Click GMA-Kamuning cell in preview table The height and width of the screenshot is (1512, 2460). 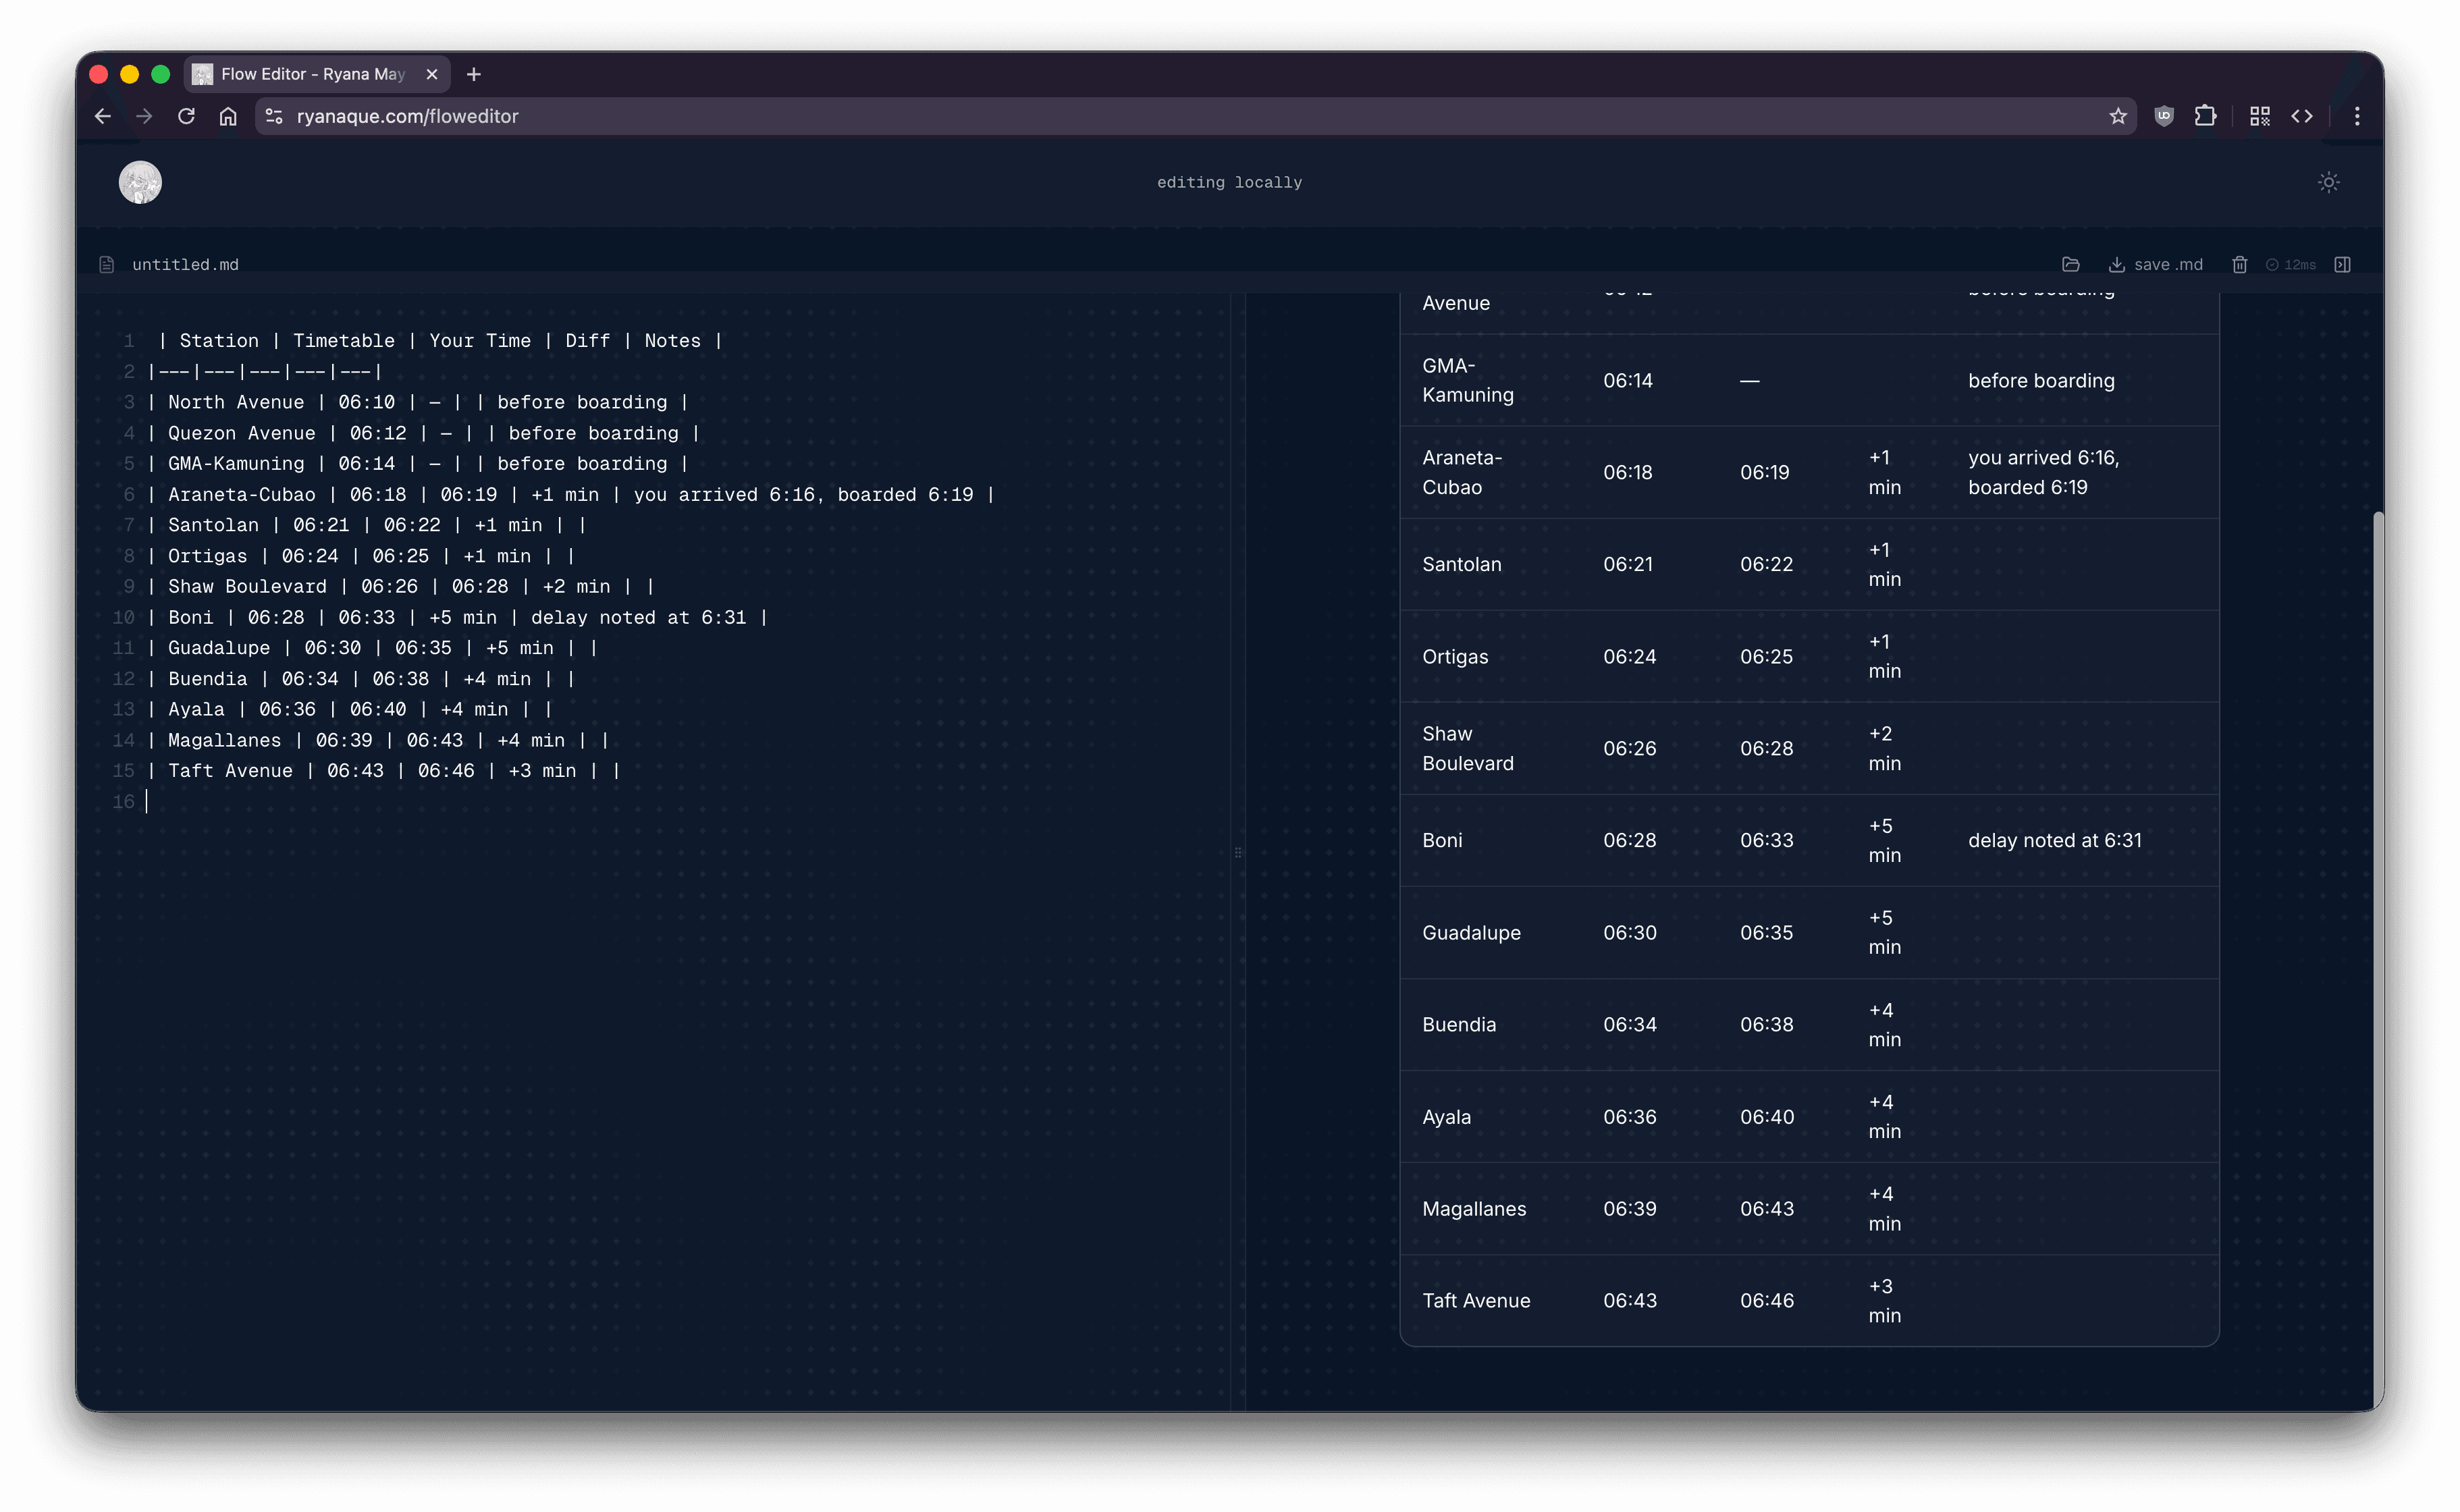coord(1467,380)
